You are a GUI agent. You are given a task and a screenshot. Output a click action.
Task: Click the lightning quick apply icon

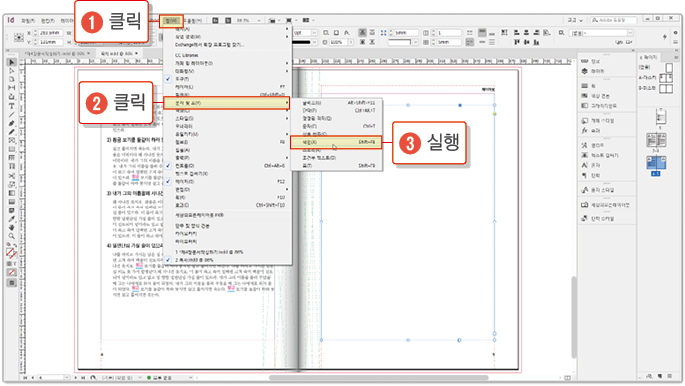665,37
